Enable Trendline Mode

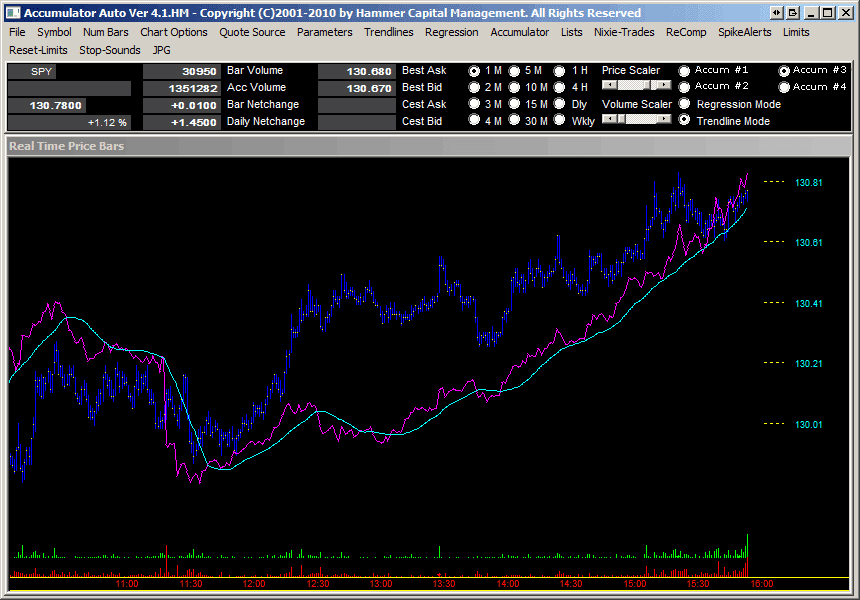[x=684, y=120]
